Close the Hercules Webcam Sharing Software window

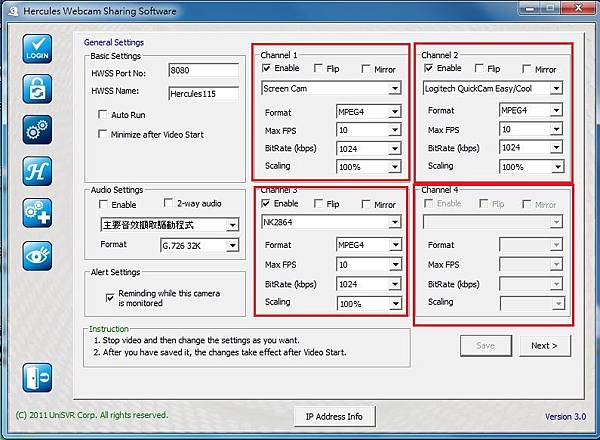(x=579, y=7)
